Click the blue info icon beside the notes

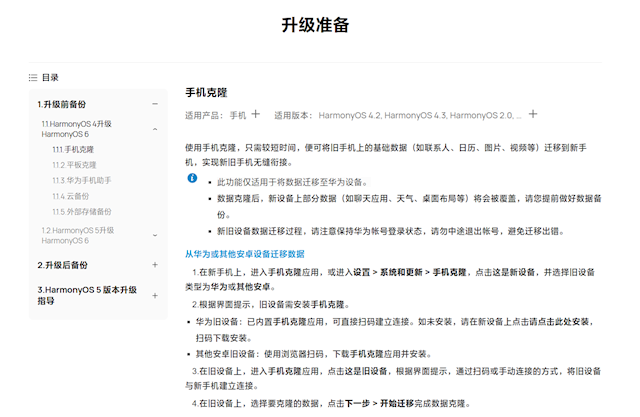pyautogui.click(x=193, y=178)
